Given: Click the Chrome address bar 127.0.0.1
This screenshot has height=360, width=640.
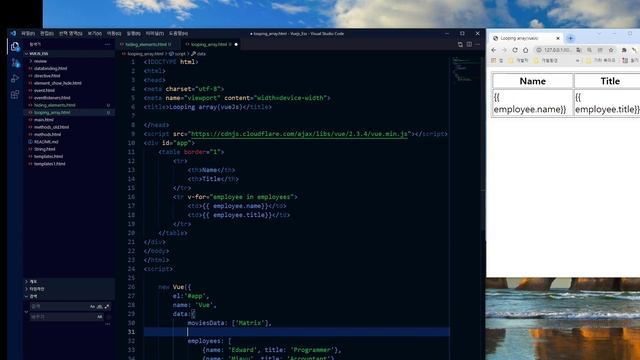Looking at the screenshot, I should (557, 50).
